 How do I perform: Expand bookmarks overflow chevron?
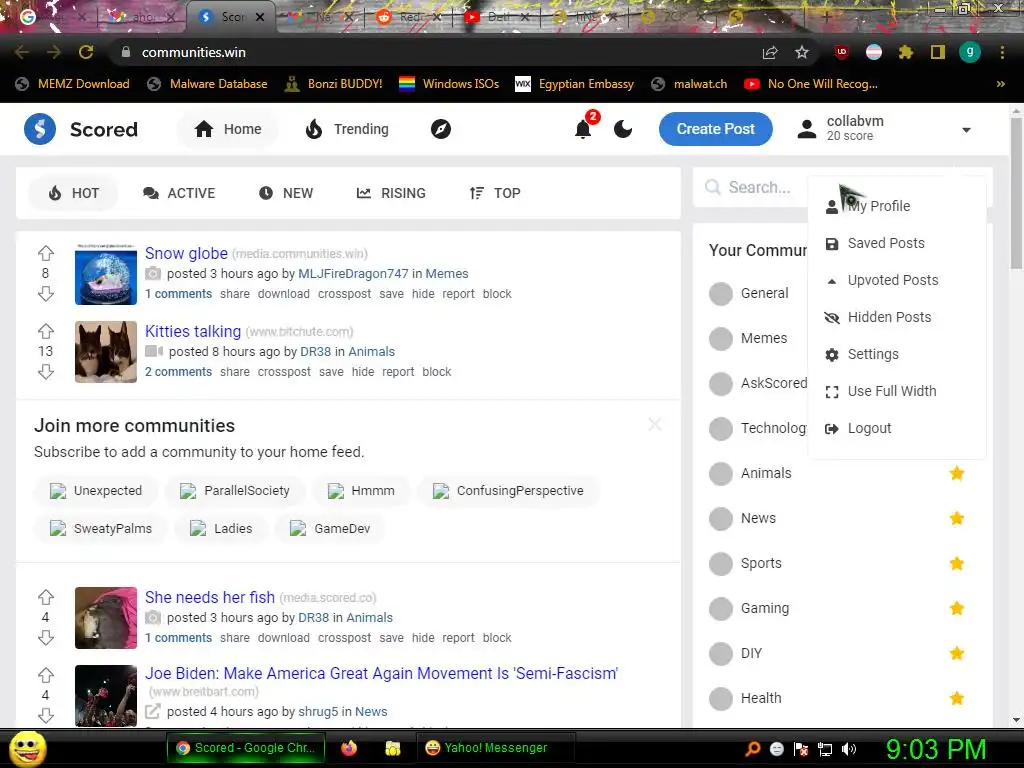[x=1000, y=84]
